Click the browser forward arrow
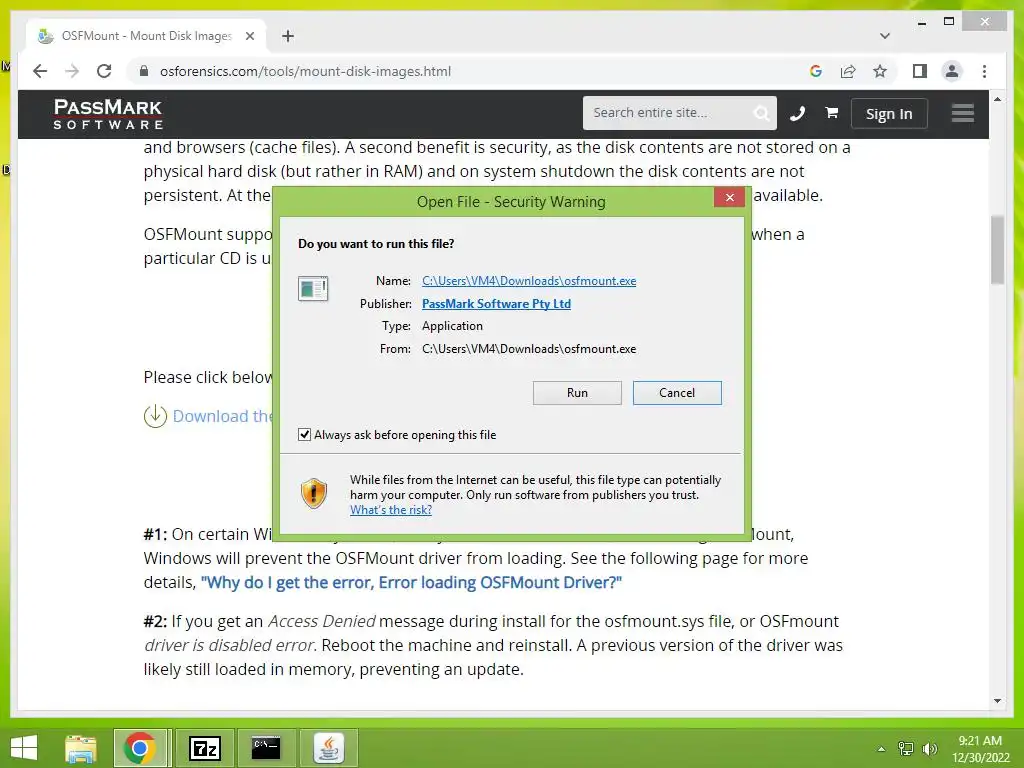 [x=72, y=71]
